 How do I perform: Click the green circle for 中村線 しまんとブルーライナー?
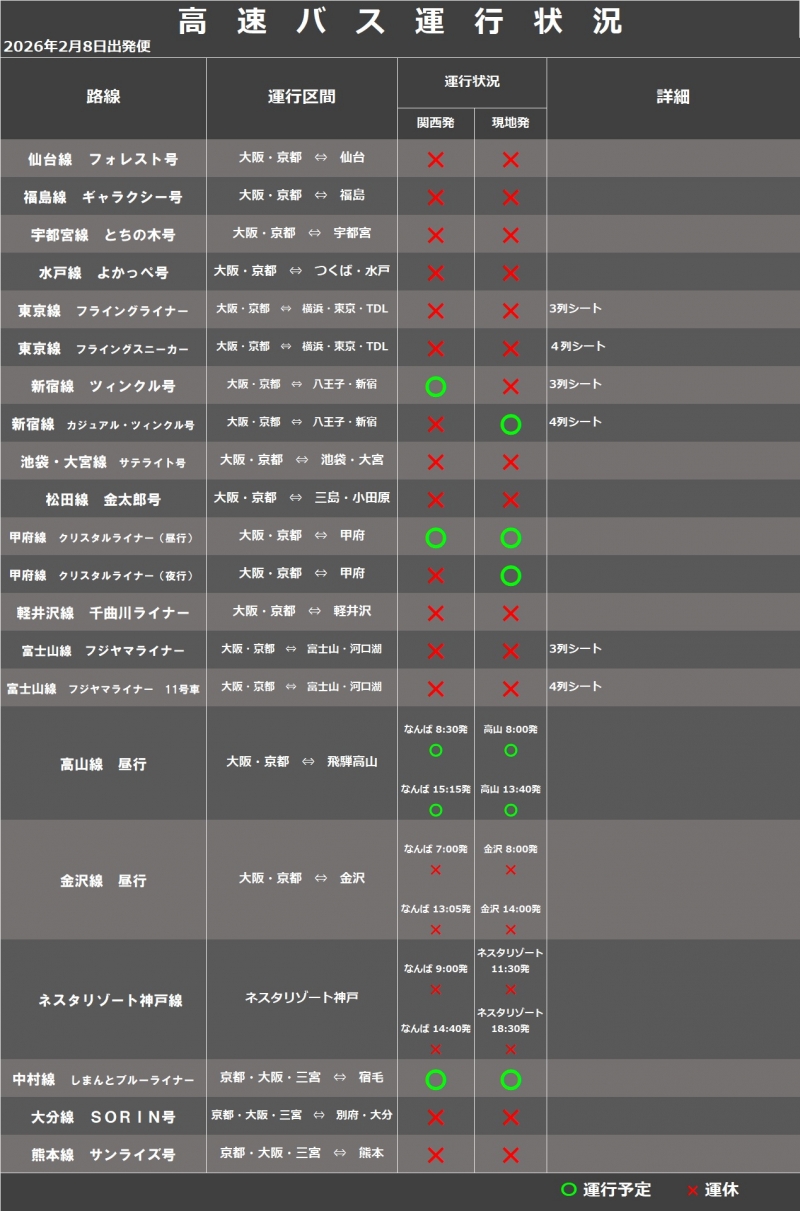[x=434, y=1078]
